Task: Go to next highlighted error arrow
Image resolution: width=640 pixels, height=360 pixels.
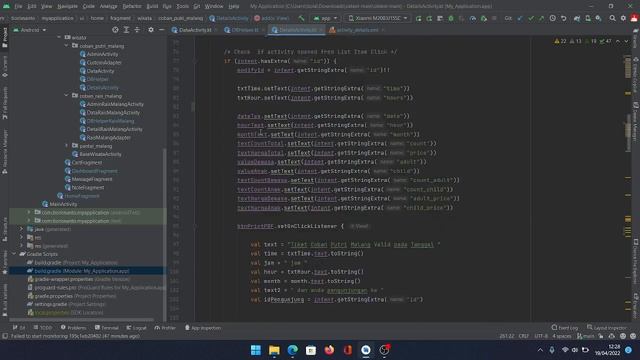Action: click(626, 41)
